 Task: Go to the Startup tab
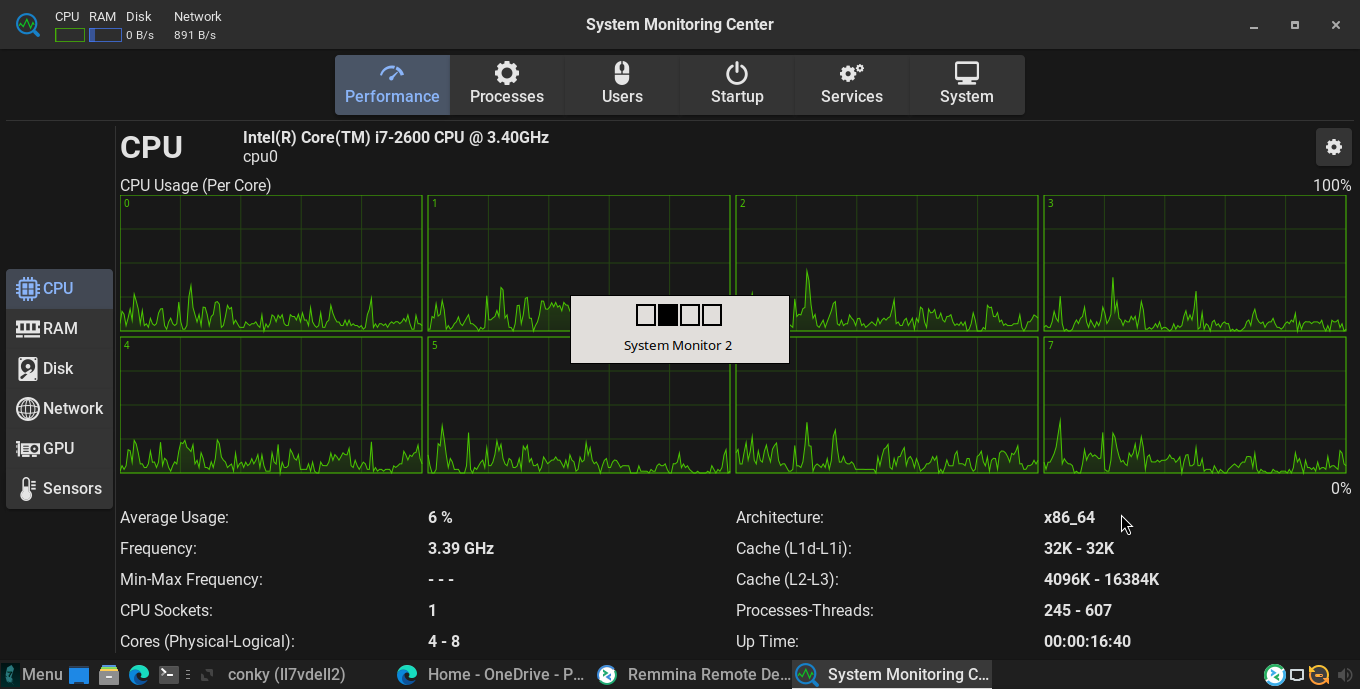click(x=737, y=85)
